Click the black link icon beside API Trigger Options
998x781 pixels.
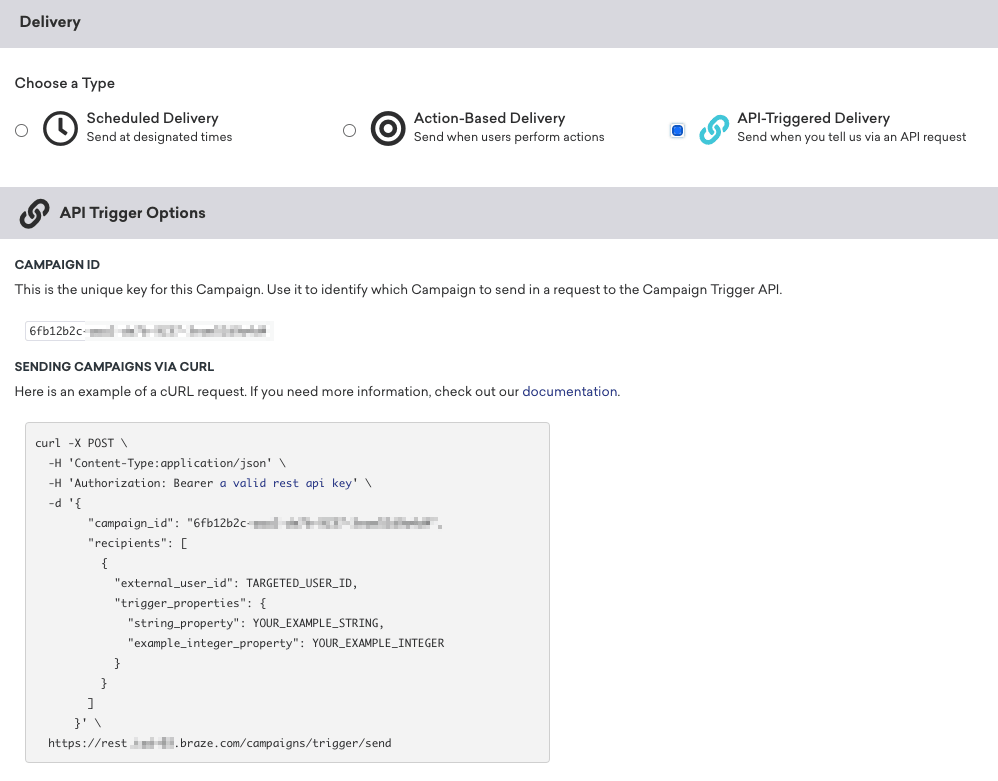(x=34, y=213)
